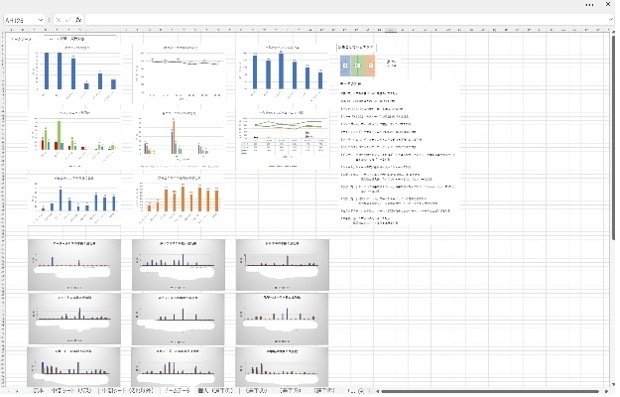Screen dimensions: 620x397
Task: Select the orange segment of the colored block
Action: click(x=370, y=65)
